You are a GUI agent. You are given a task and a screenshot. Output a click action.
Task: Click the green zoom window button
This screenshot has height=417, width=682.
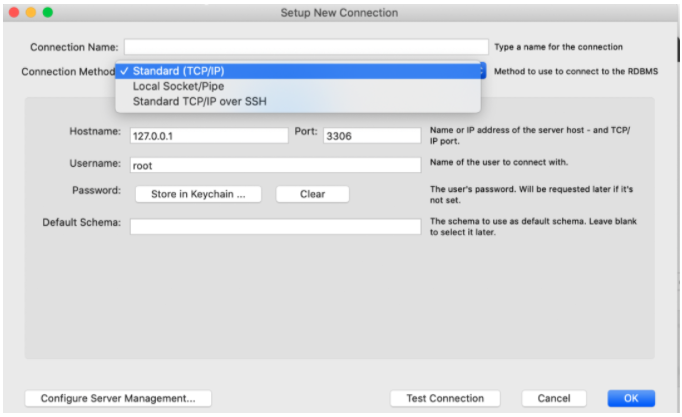pyautogui.click(x=47, y=13)
